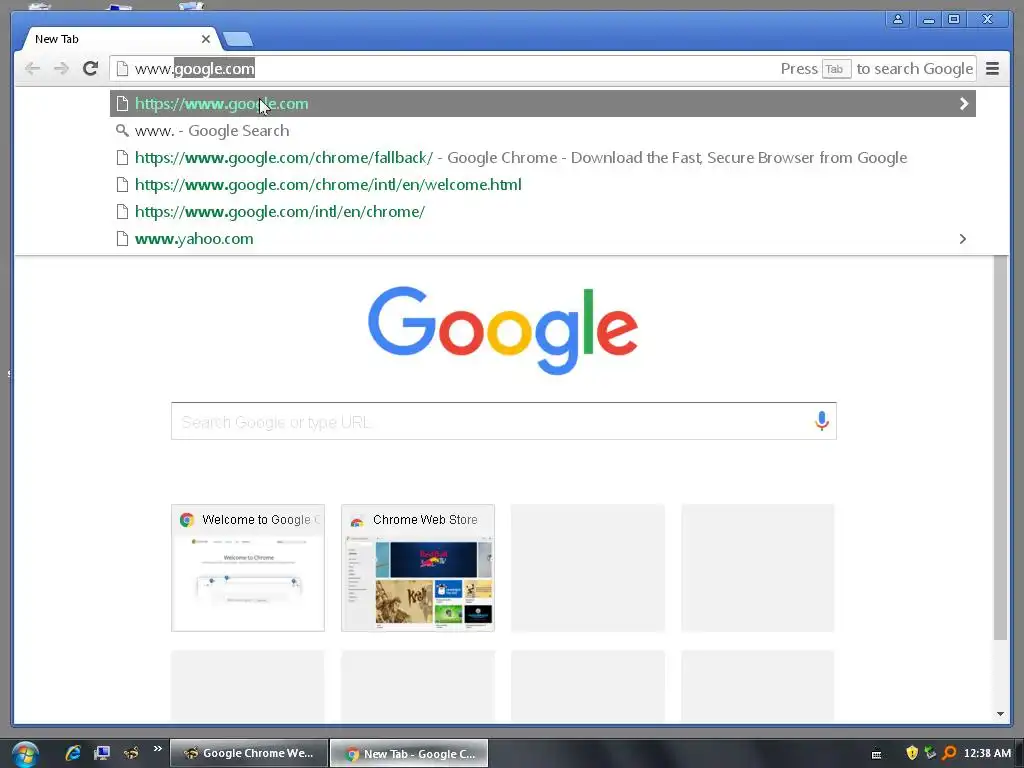The height and width of the screenshot is (768, 1024).
Task: Select the www.yahoo.com suggestion
Action: pyautogui.click(x=542, y=239)
